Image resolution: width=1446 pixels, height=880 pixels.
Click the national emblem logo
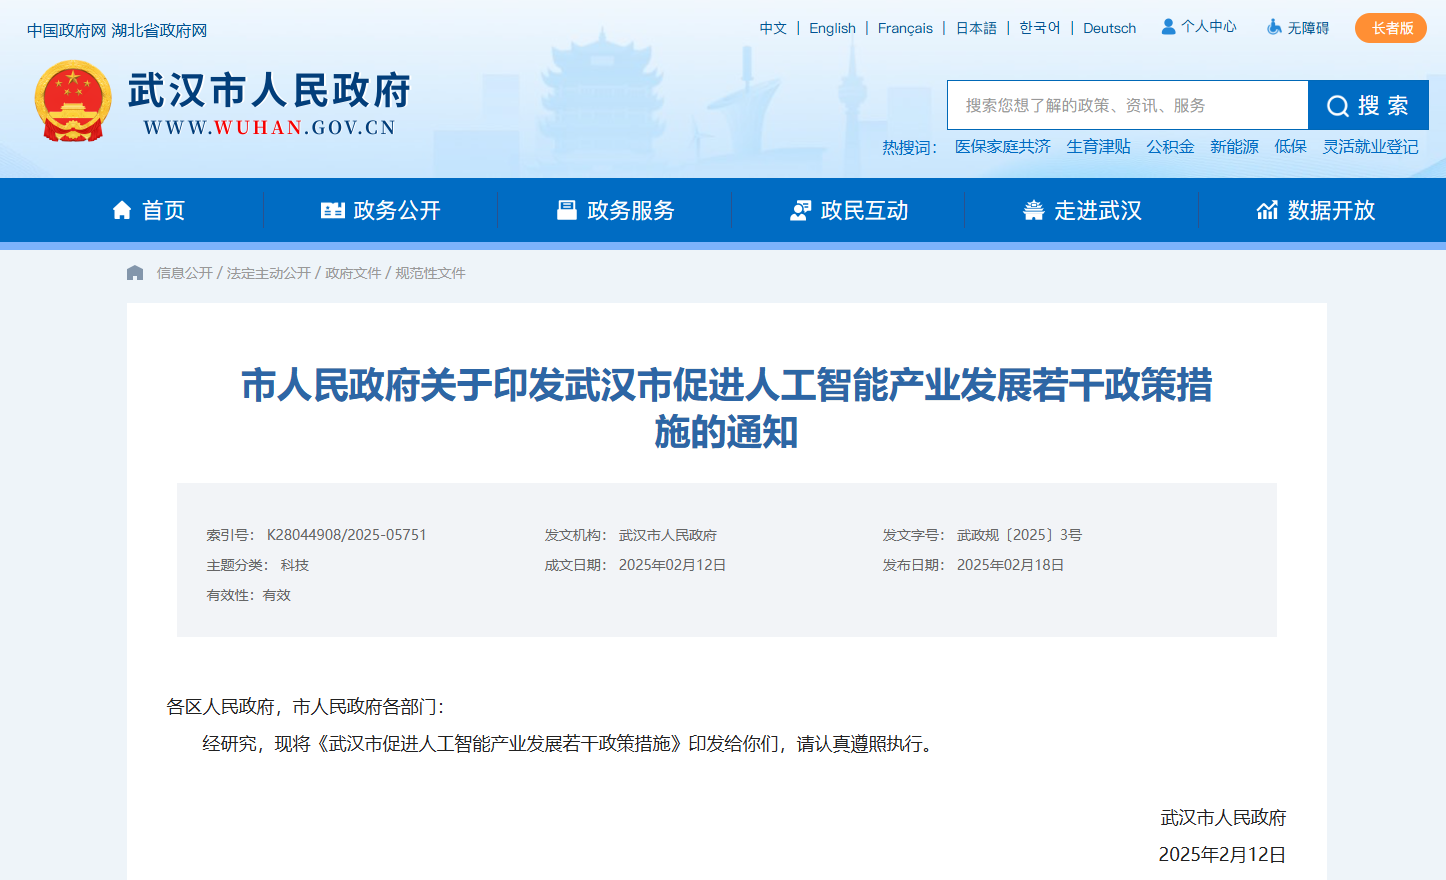pos(72,101)
